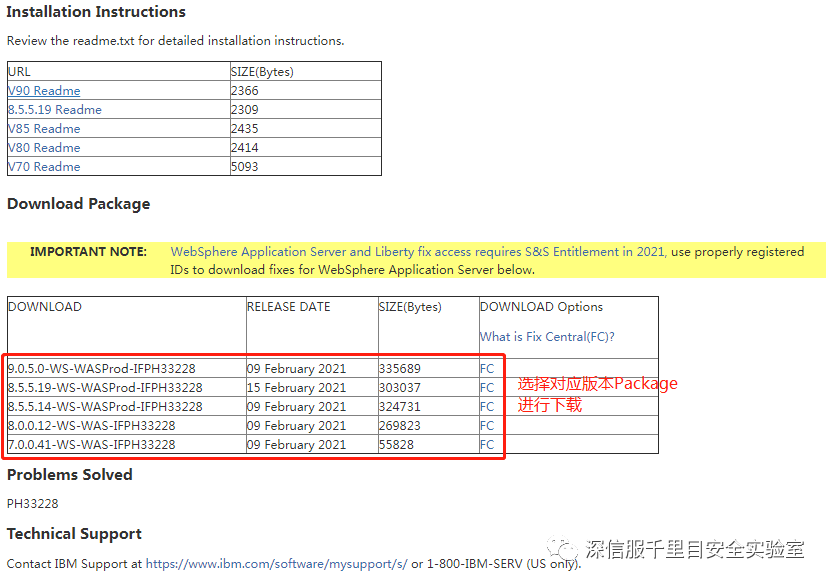This screenshot has height=585, width=831.
Task: Click the 'Review the readme.txt' instruction sentence
Action: point(175,41)
